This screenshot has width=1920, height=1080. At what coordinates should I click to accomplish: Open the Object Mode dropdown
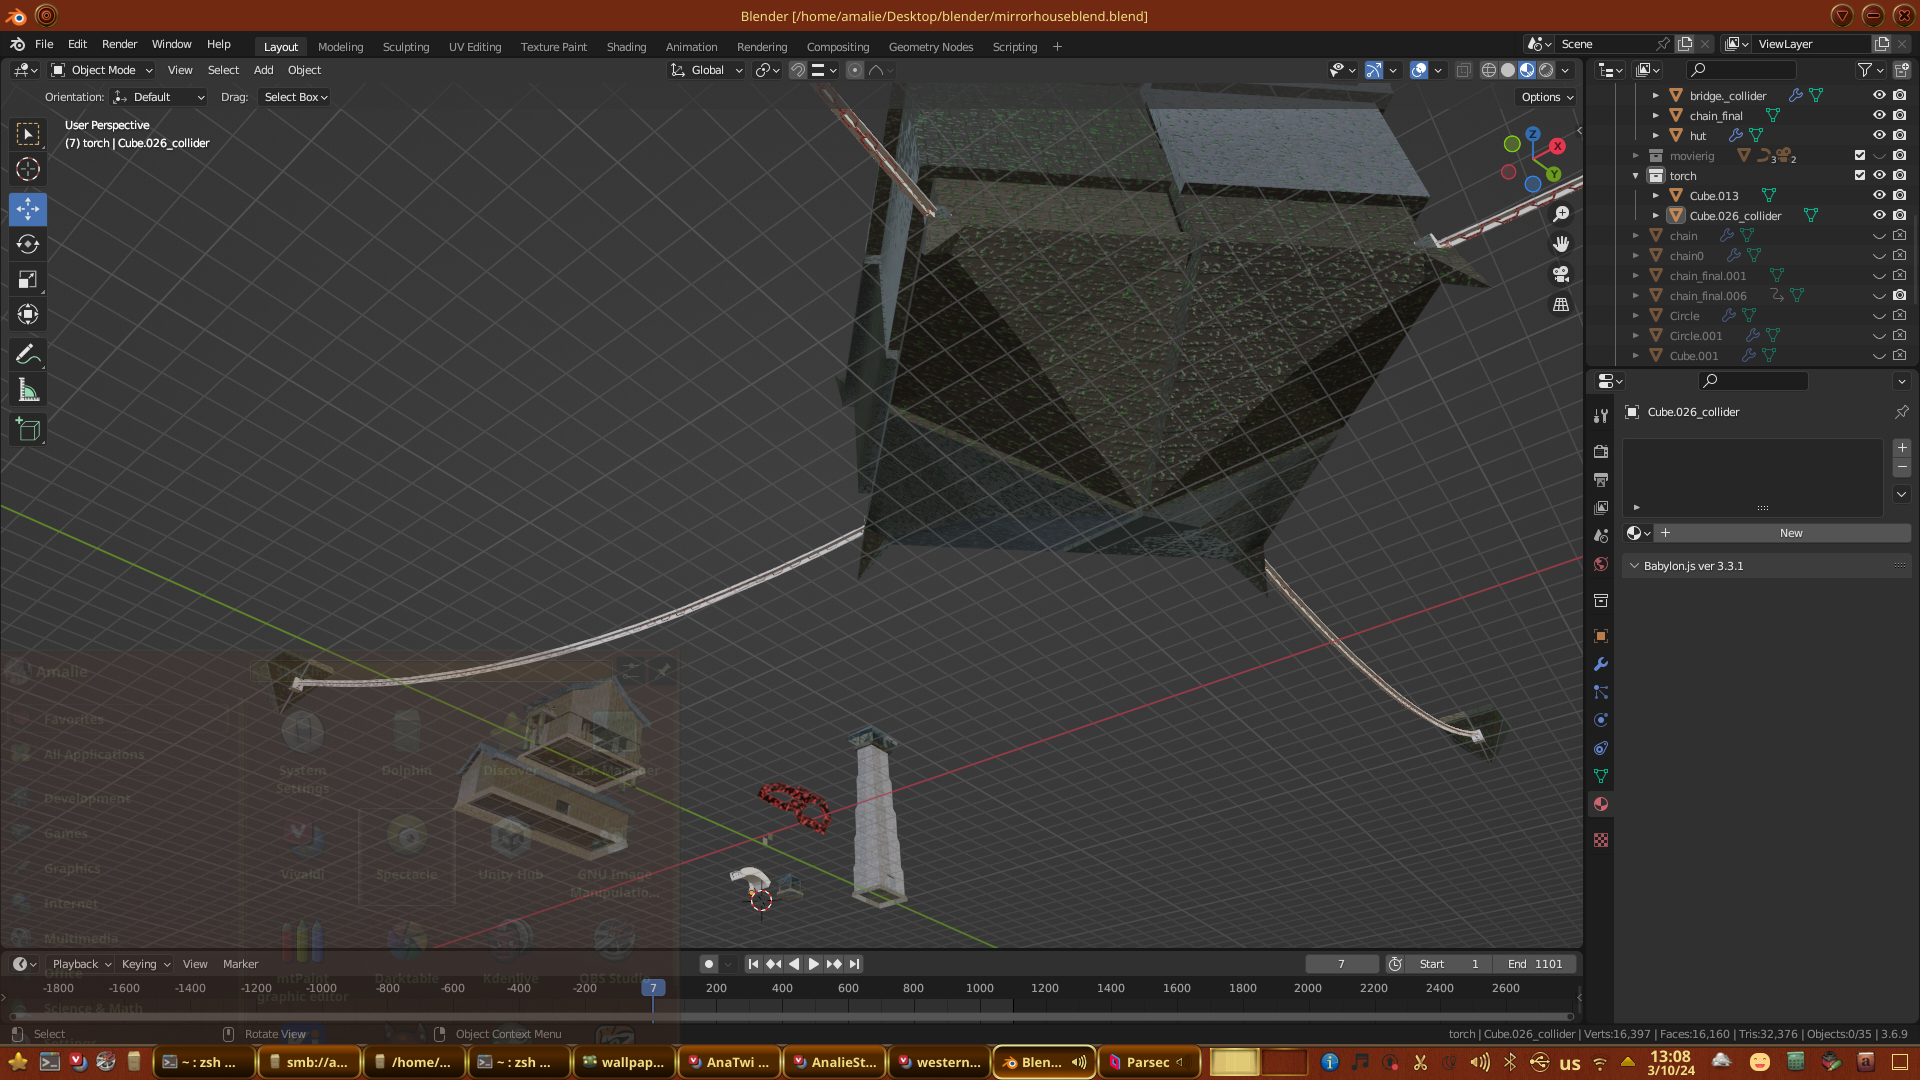pyautogui.click(x=102, y=70)
